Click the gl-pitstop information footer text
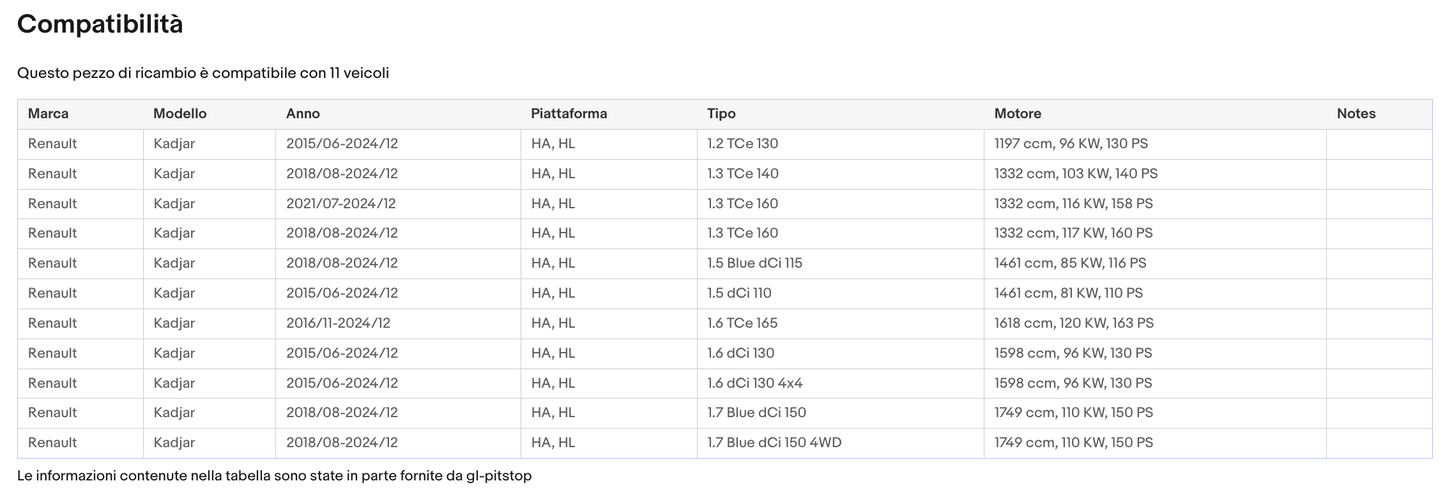Viewport: 1445px width, 497px height. 274,476
